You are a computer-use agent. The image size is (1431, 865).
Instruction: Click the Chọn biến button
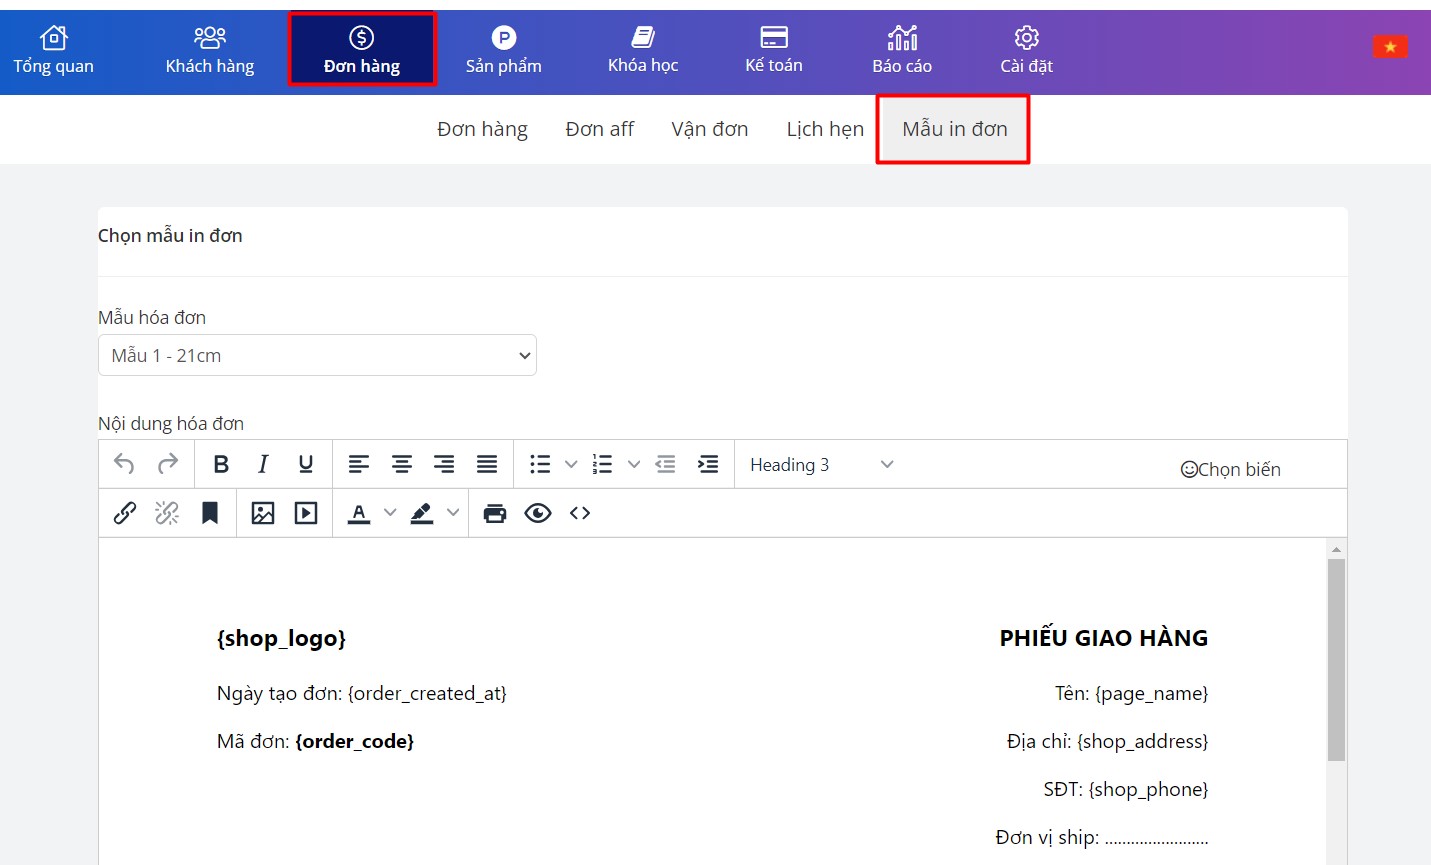1230,469
